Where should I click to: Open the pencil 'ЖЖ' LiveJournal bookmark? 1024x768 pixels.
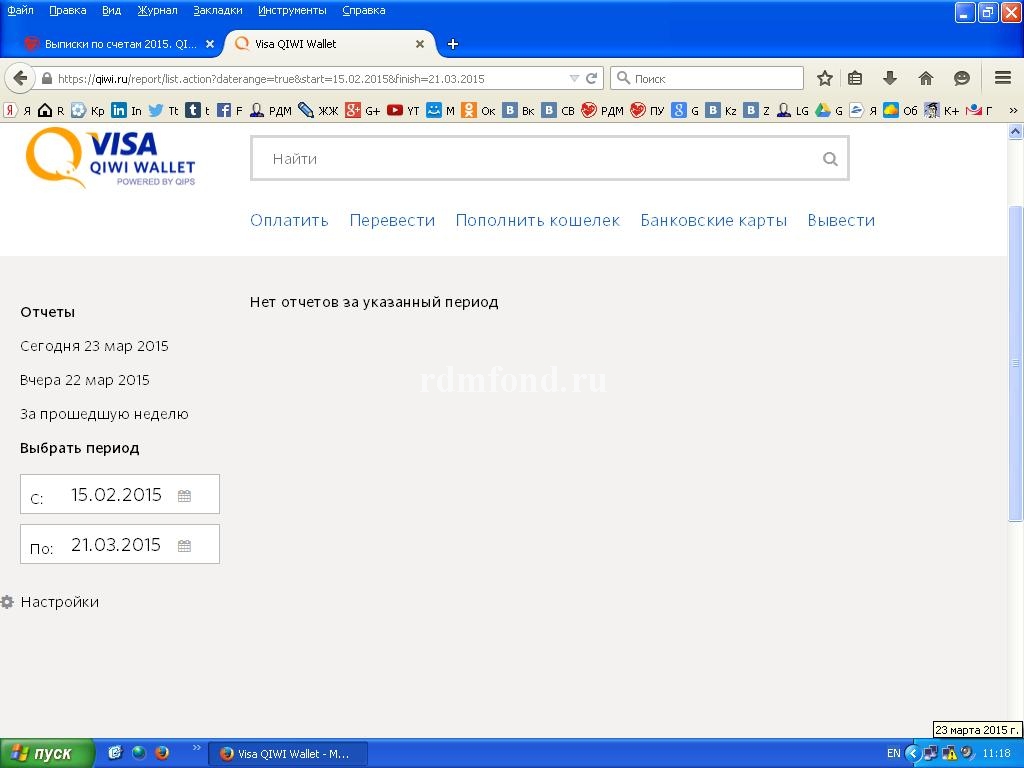coord(318,110)
